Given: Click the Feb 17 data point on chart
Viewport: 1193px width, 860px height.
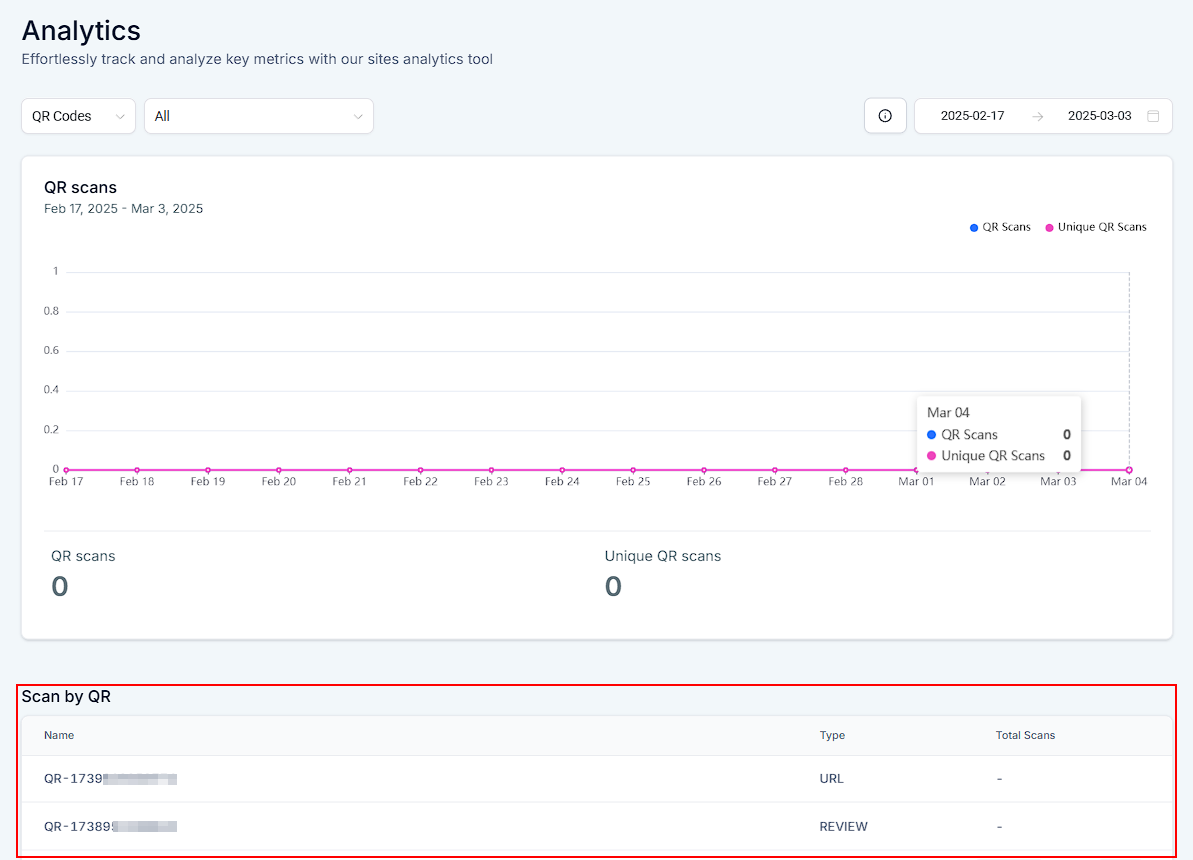Looking at the screenshot, I should tap(66, 470).
